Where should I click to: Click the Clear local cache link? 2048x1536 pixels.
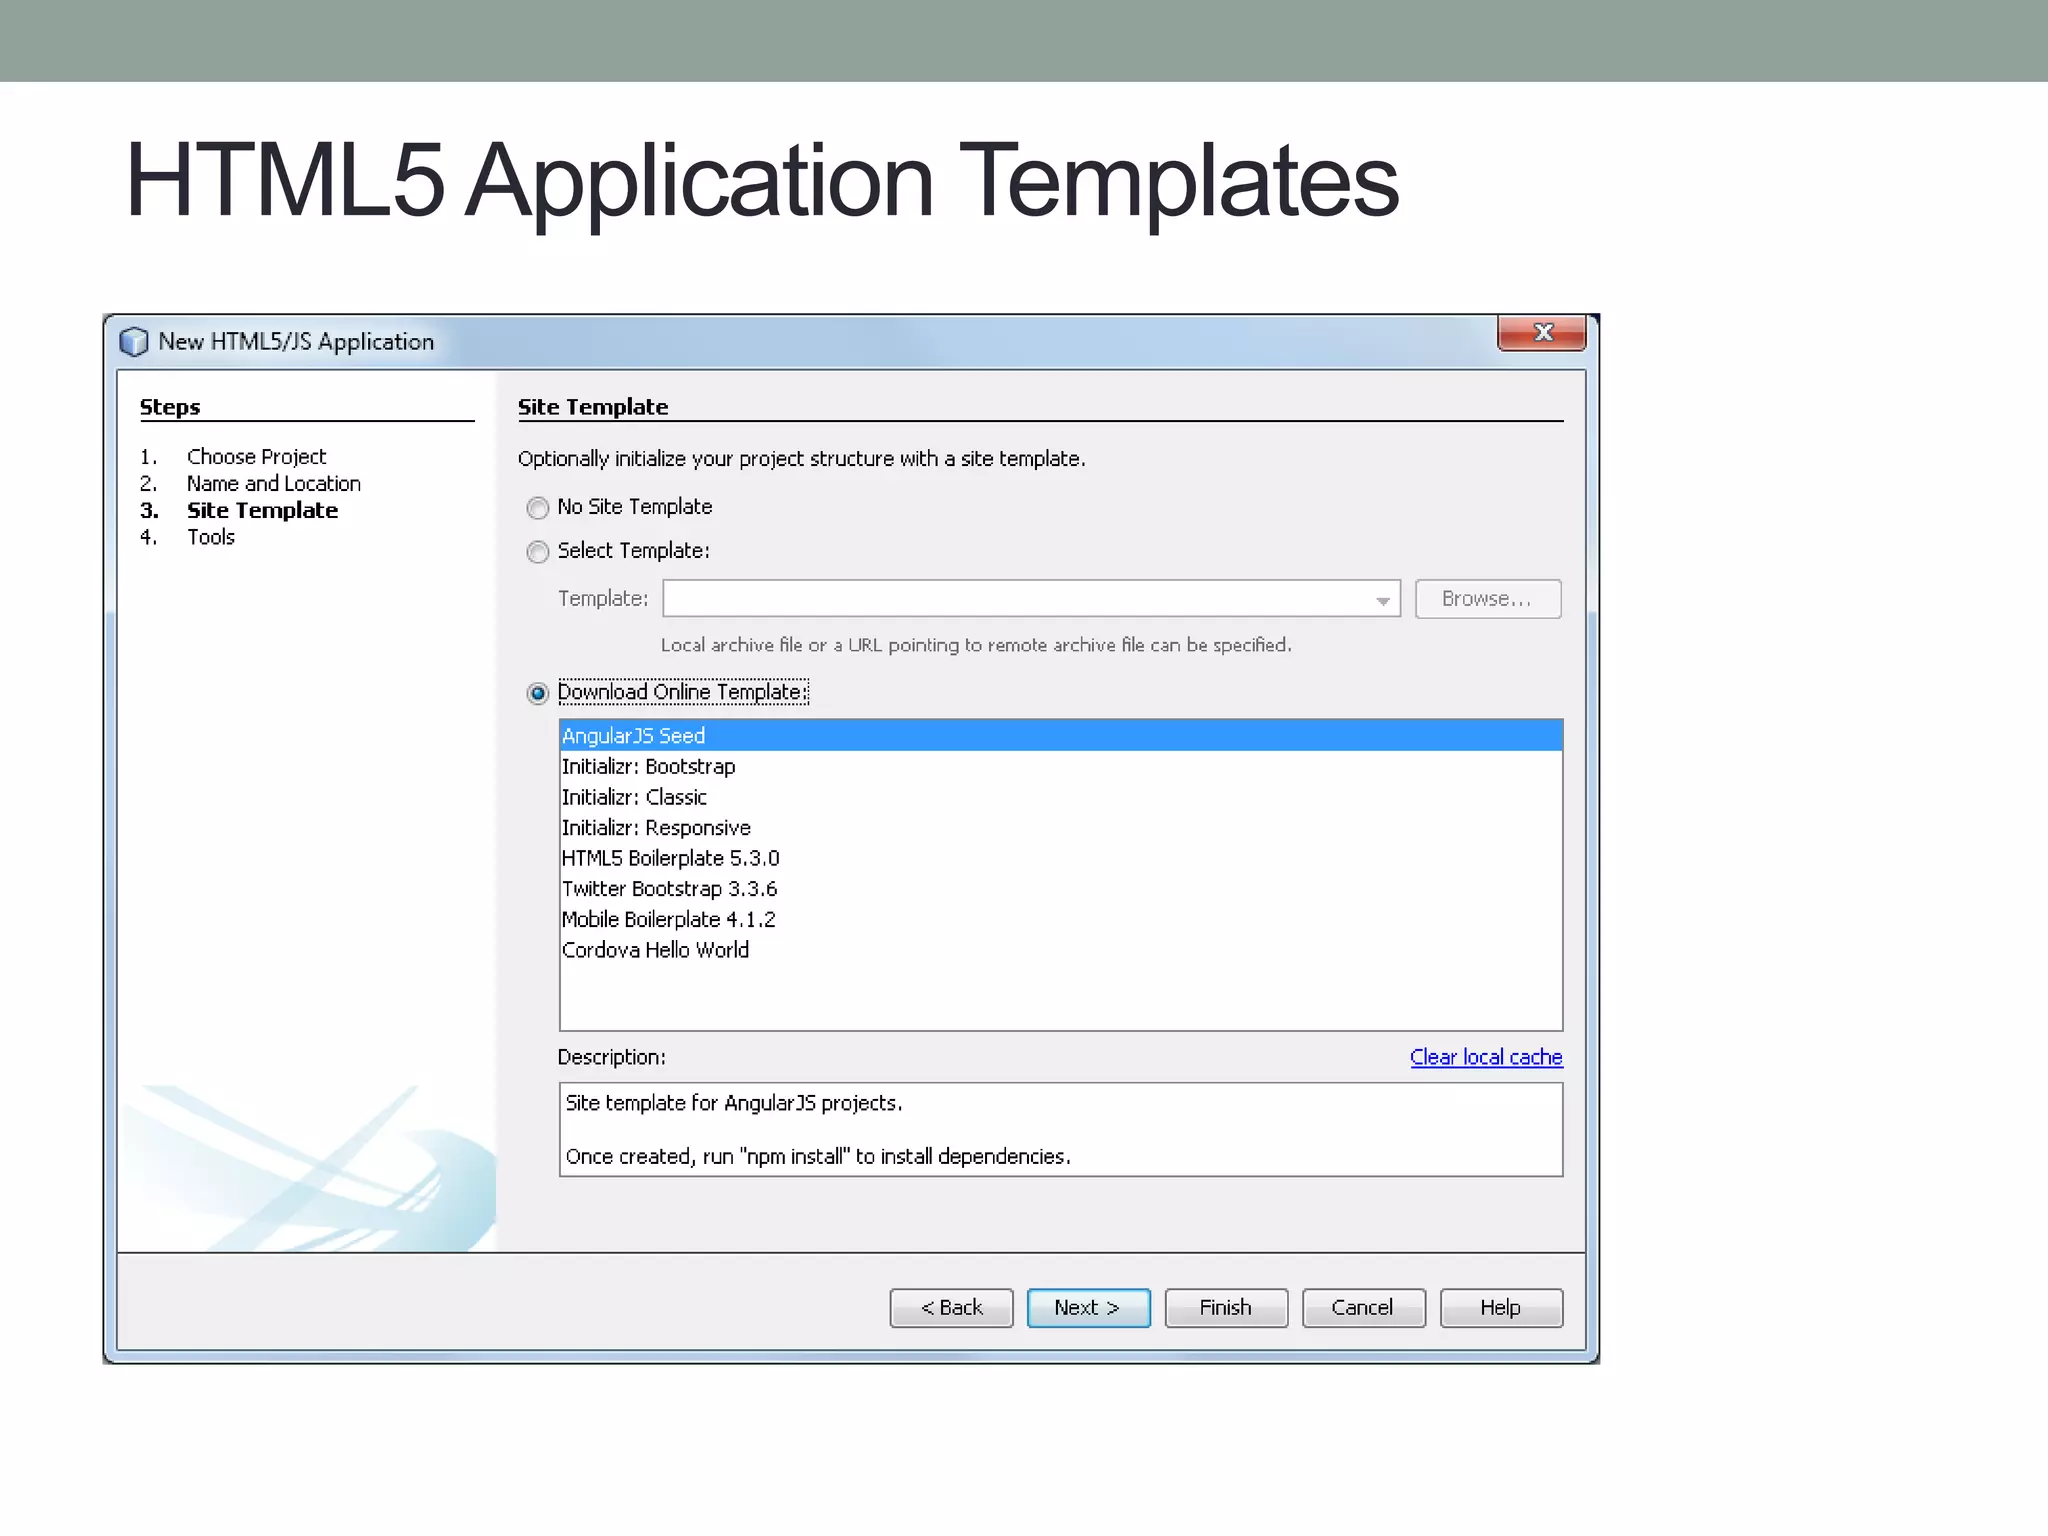(1486, 1057)
